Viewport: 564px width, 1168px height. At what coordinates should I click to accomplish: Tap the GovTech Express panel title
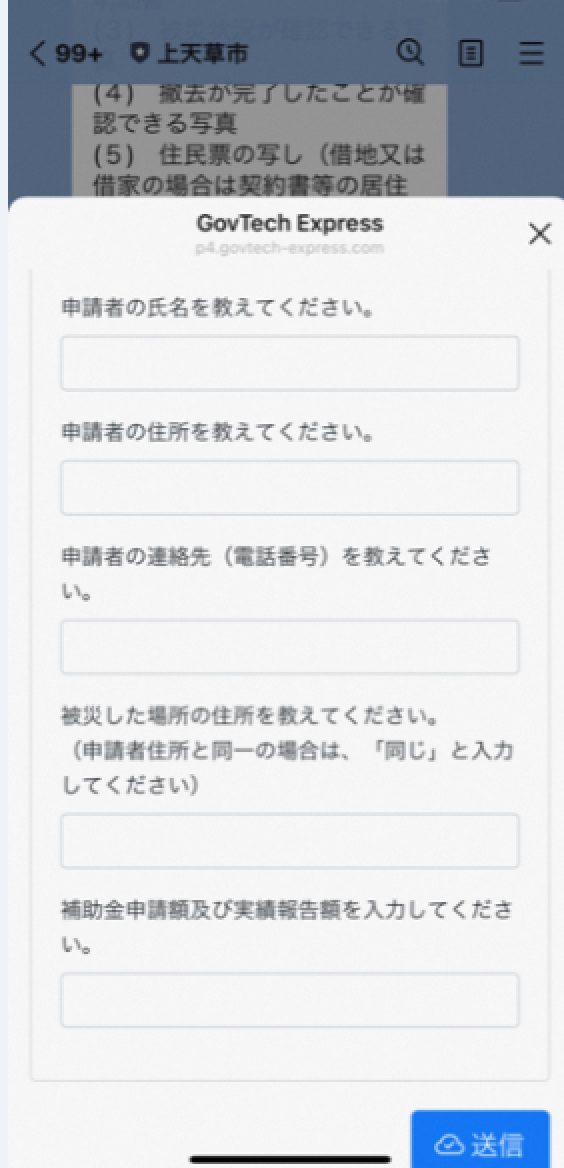point(290,223)
